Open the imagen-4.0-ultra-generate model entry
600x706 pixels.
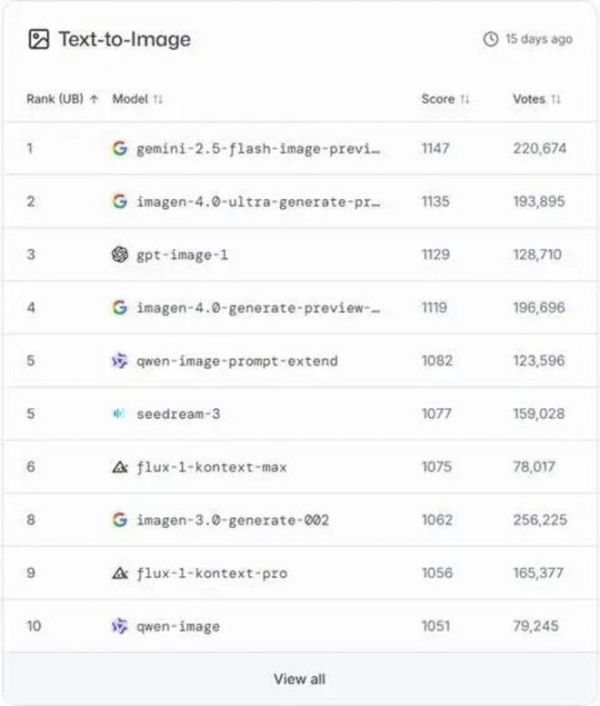[259, 202]
